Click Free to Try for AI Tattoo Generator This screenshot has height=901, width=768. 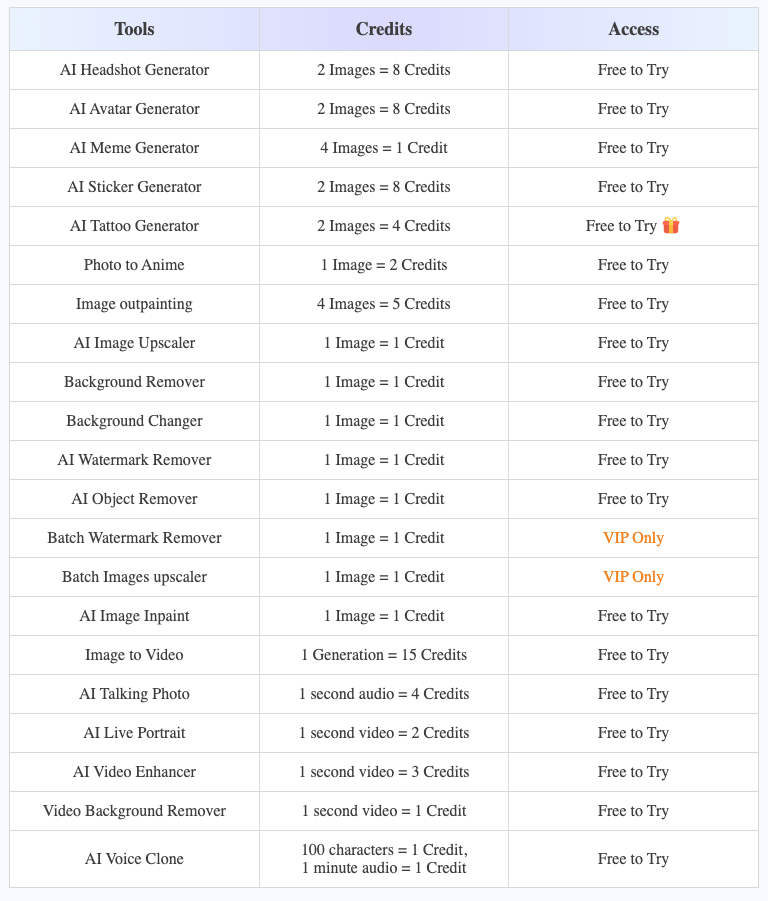[x=621, y=226]
